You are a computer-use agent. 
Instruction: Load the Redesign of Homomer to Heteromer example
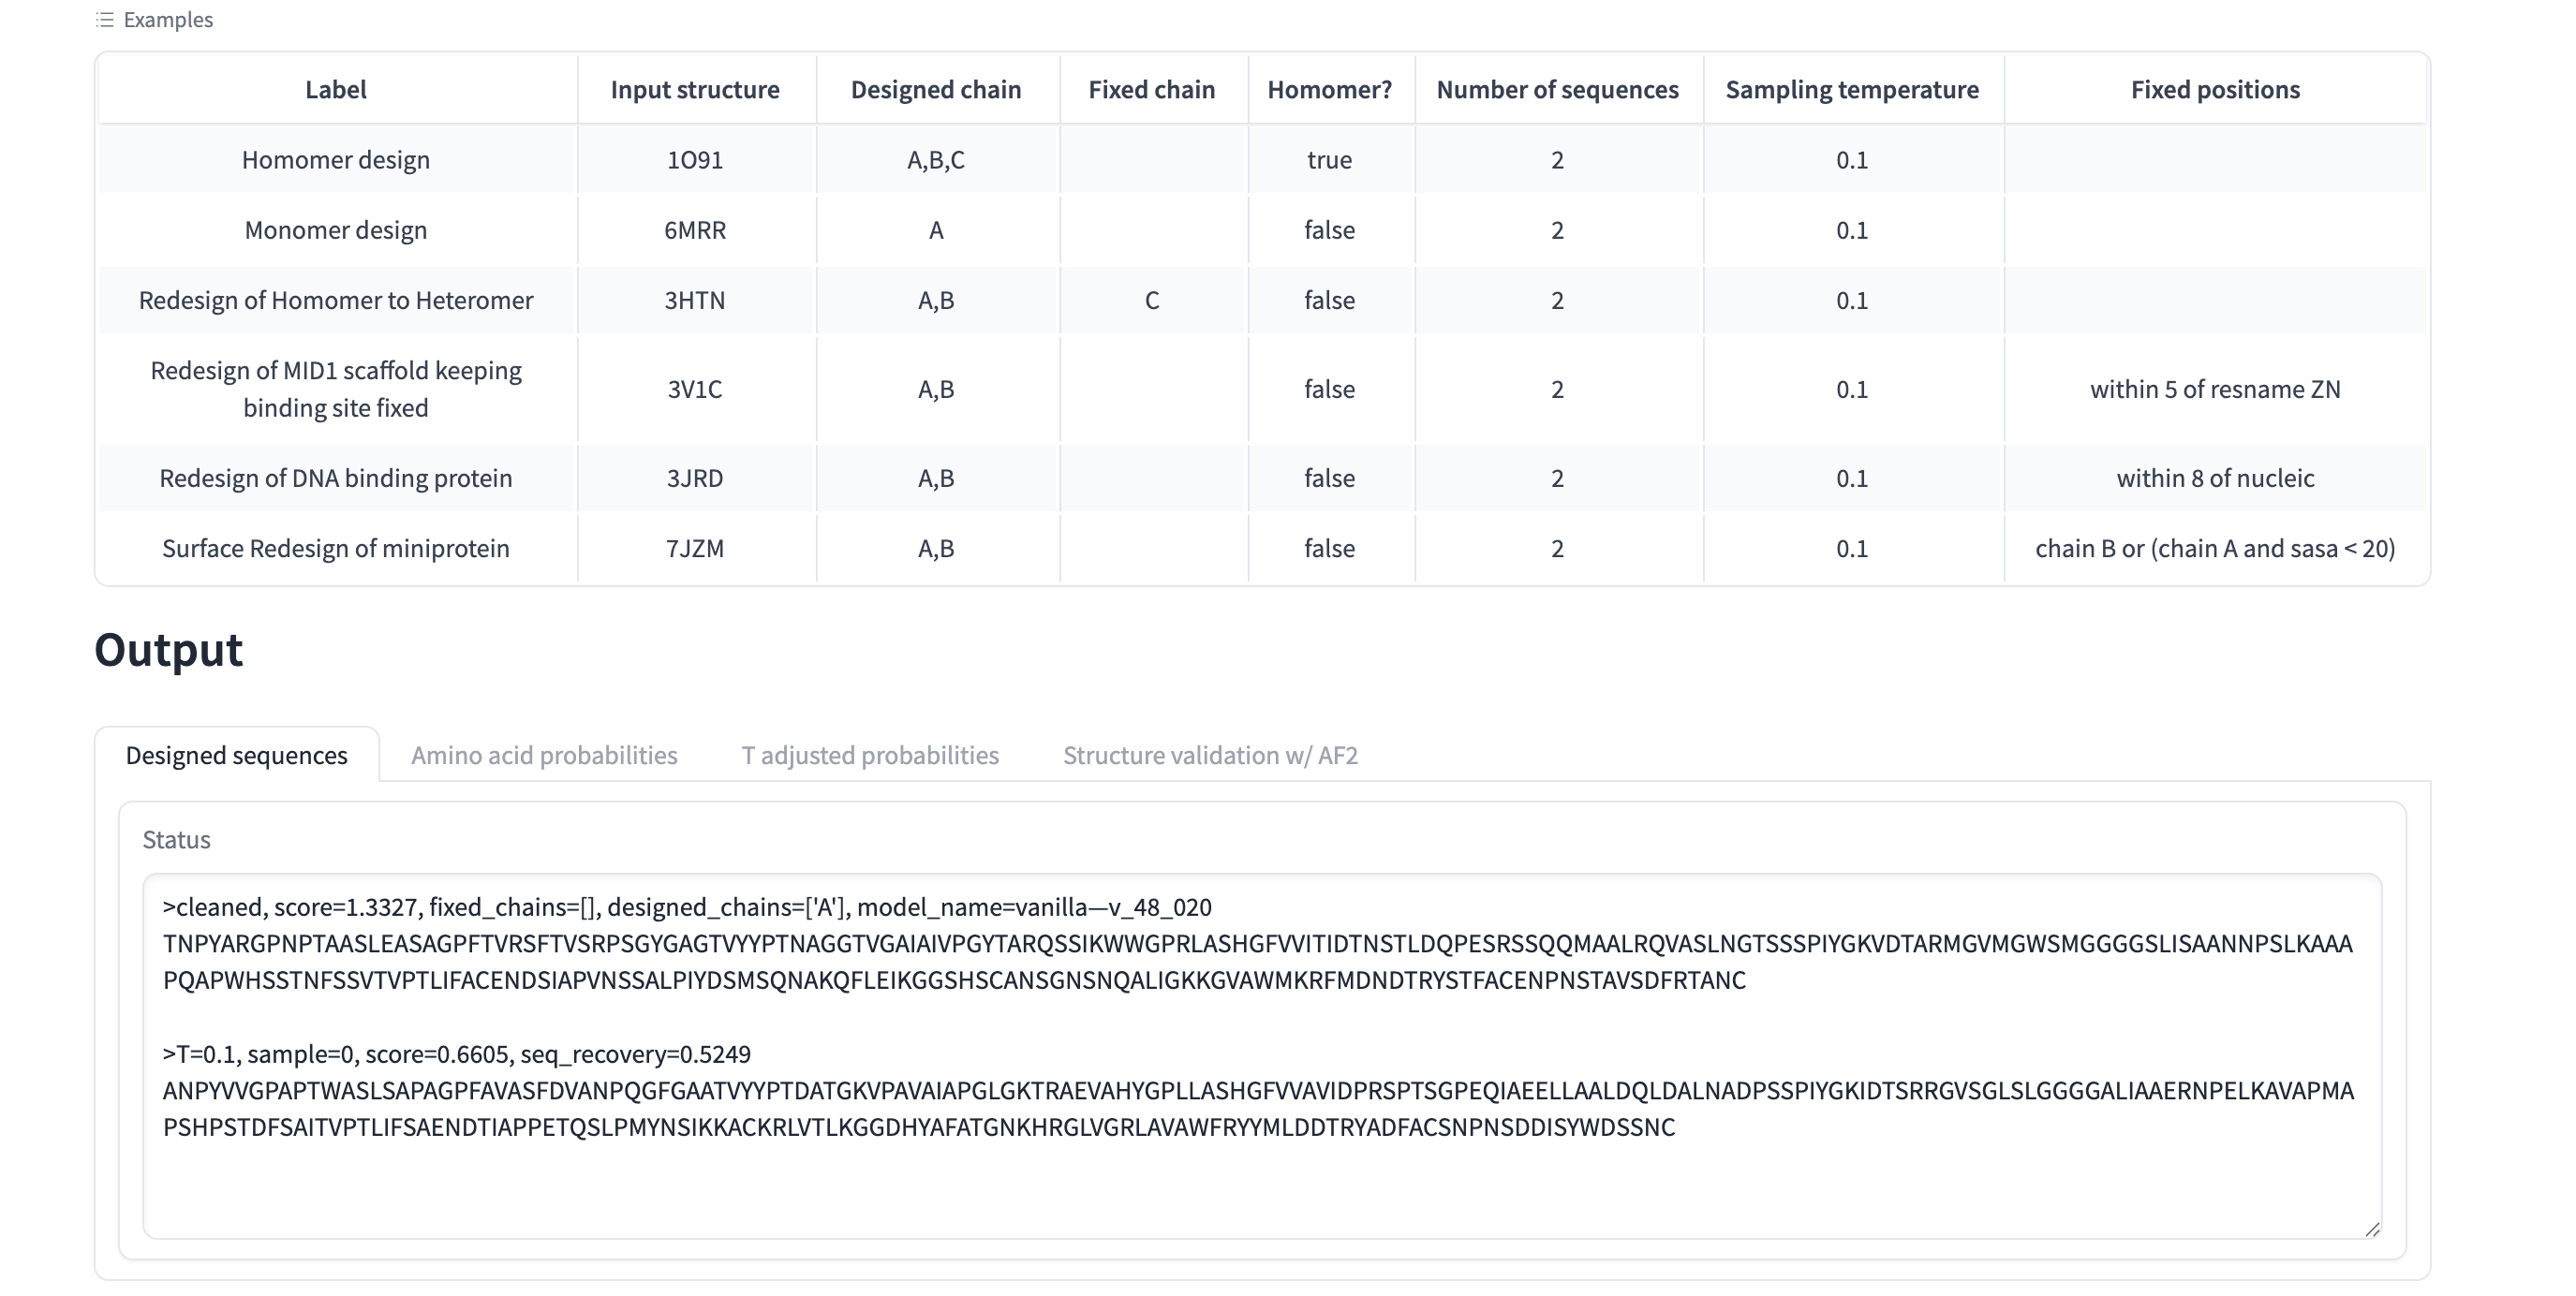coord(336,299)
